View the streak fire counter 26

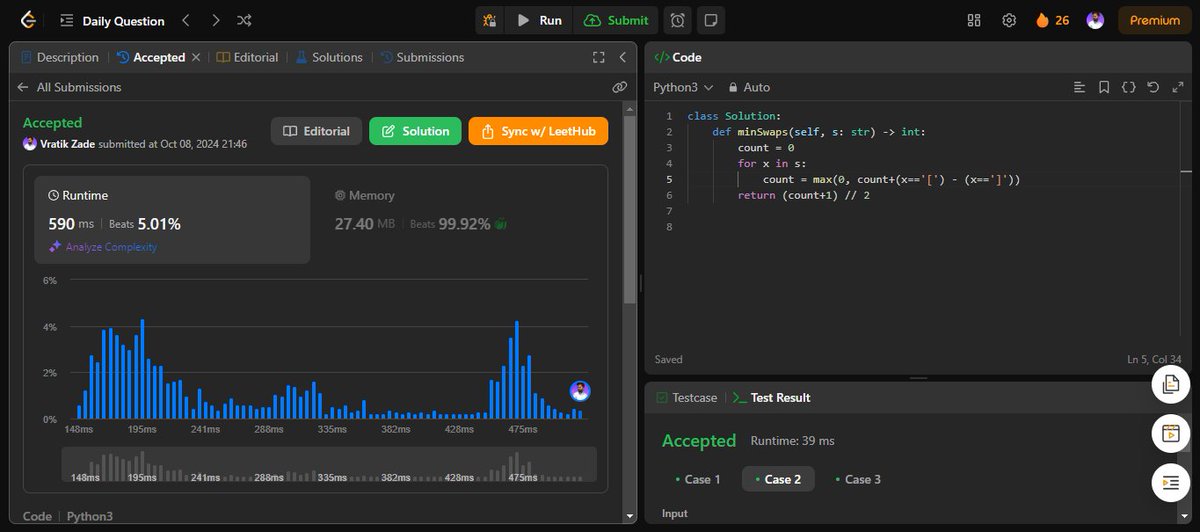click(1052, 20)
